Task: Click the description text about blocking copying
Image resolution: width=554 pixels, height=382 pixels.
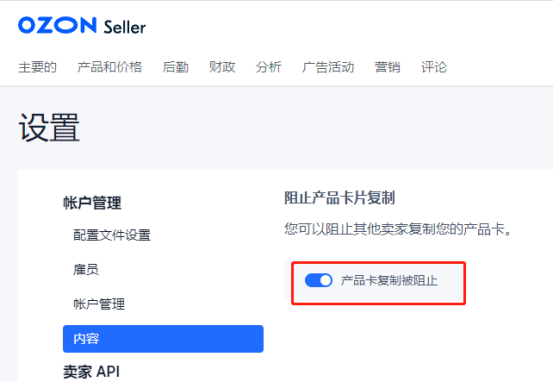Action: [x=398, y=229]
